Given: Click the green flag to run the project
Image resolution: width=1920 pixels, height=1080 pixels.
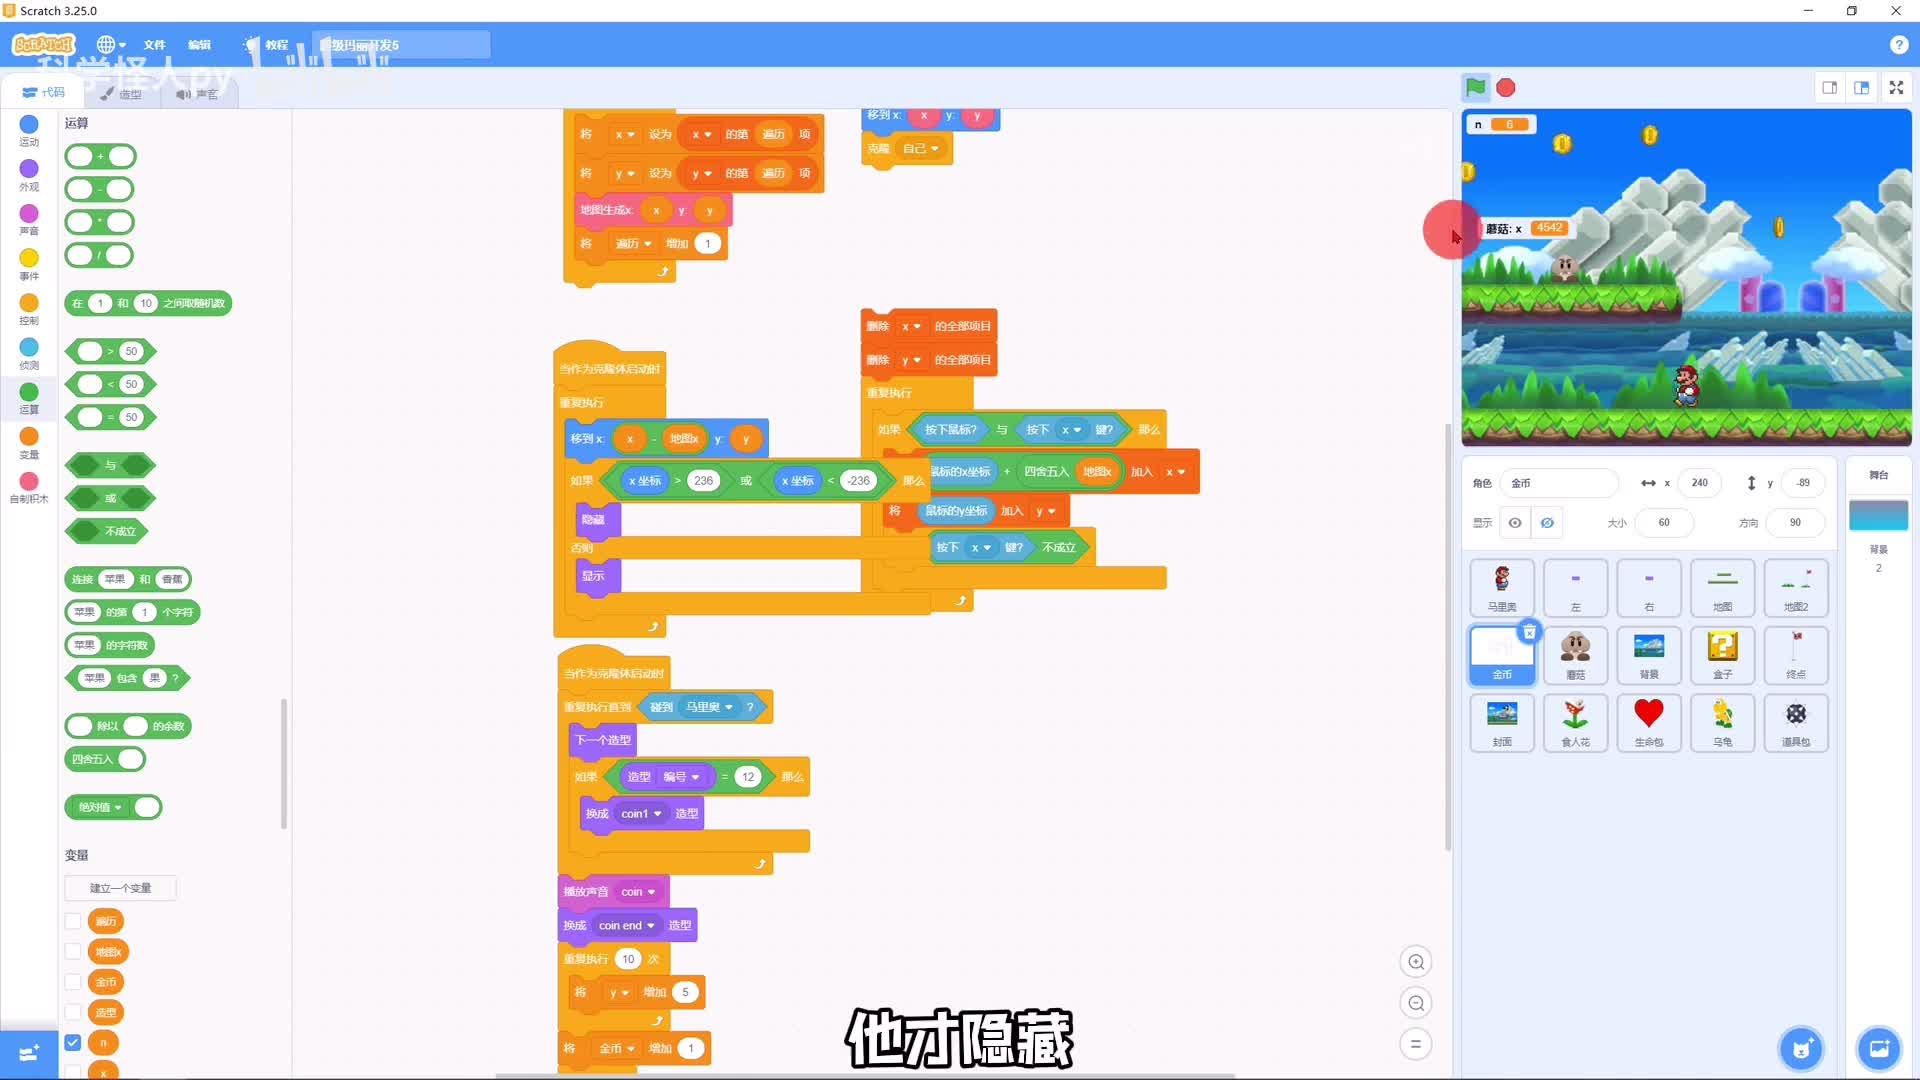Looking at the screenshot, I should point(1475,87).
